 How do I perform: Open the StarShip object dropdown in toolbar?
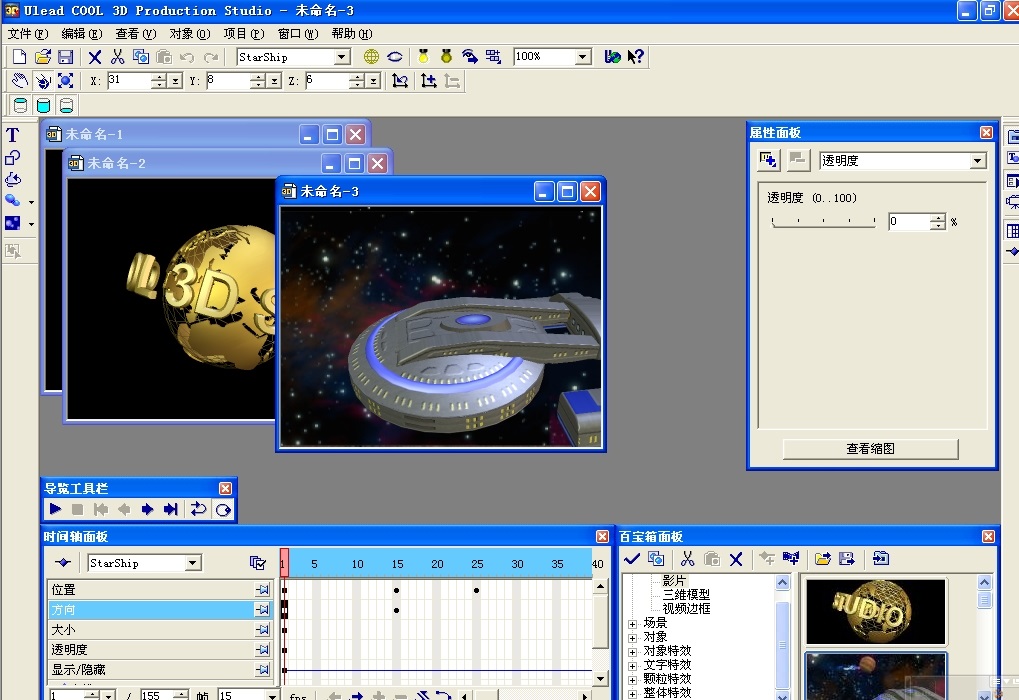(341, 57)
